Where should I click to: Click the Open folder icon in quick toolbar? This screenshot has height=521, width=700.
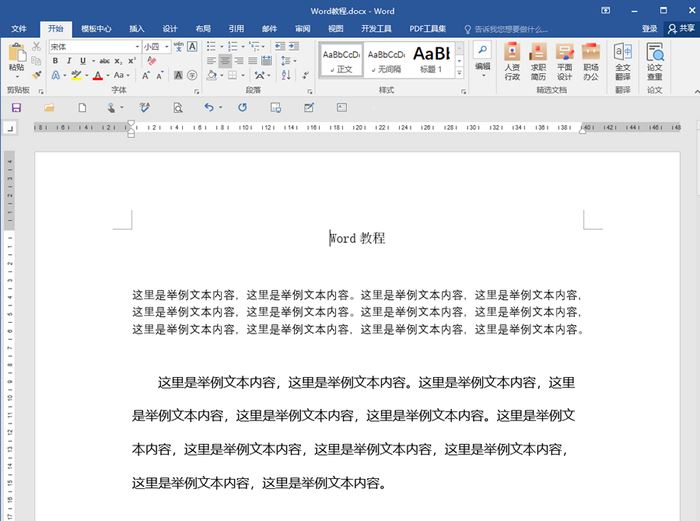49,108
